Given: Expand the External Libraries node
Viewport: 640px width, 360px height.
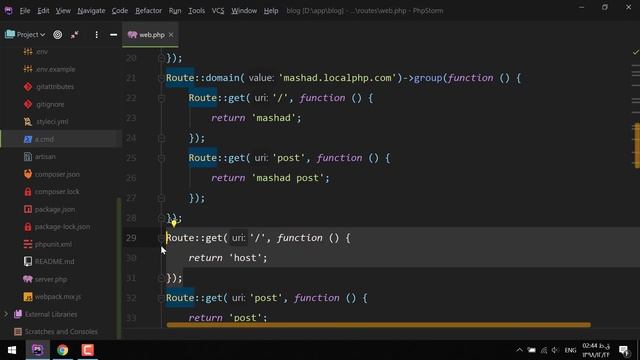Looking at the screenshot, I should (6, 314).
